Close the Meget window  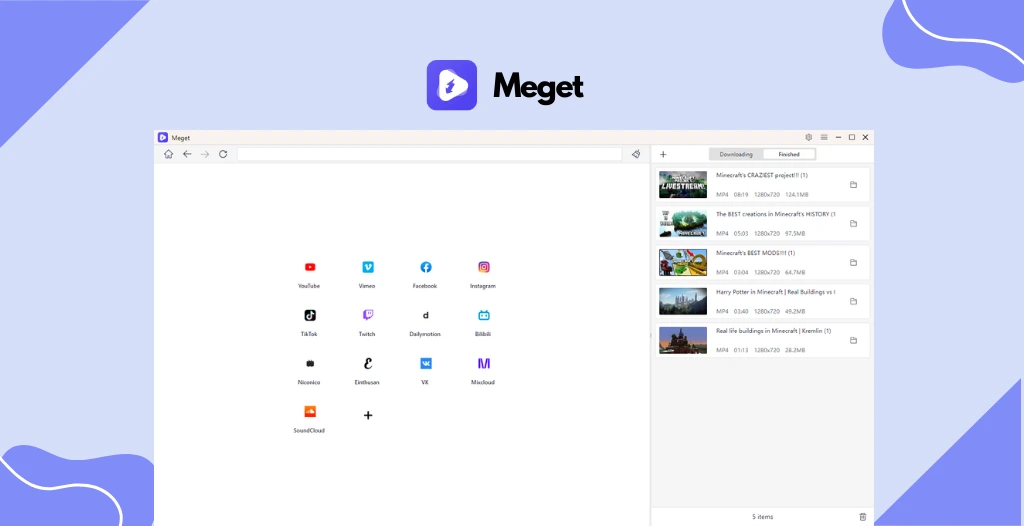[x=865, y=137]
